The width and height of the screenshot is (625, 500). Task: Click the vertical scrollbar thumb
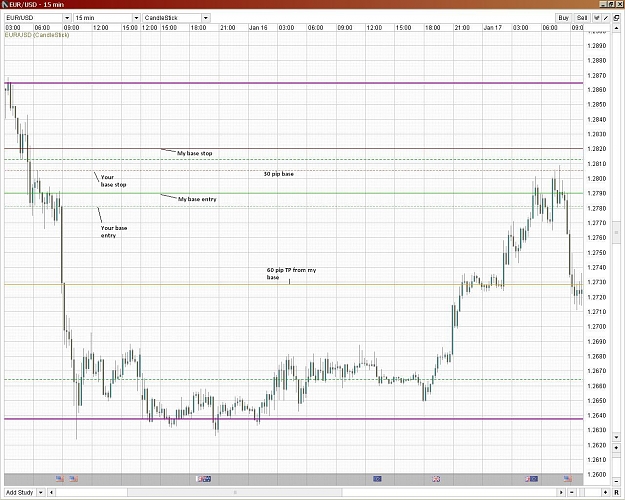click(x=616, y=232)
